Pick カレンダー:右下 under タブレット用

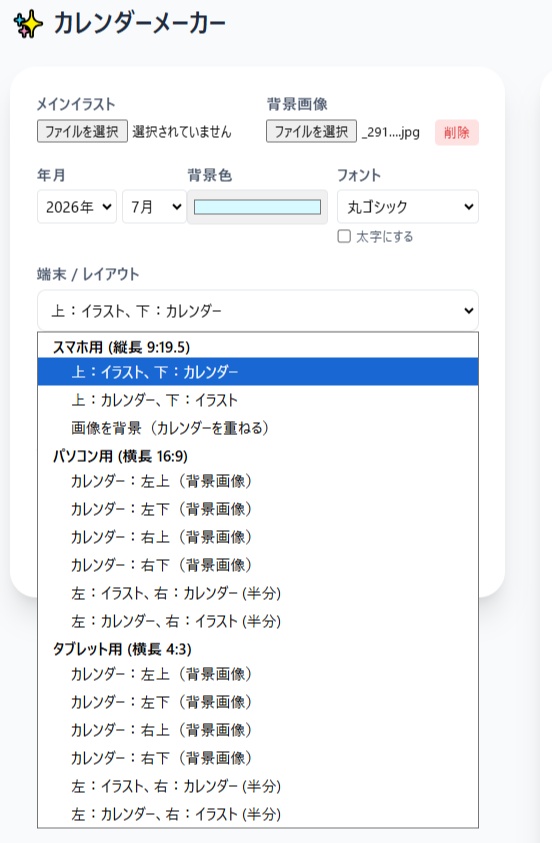(258, 758)
